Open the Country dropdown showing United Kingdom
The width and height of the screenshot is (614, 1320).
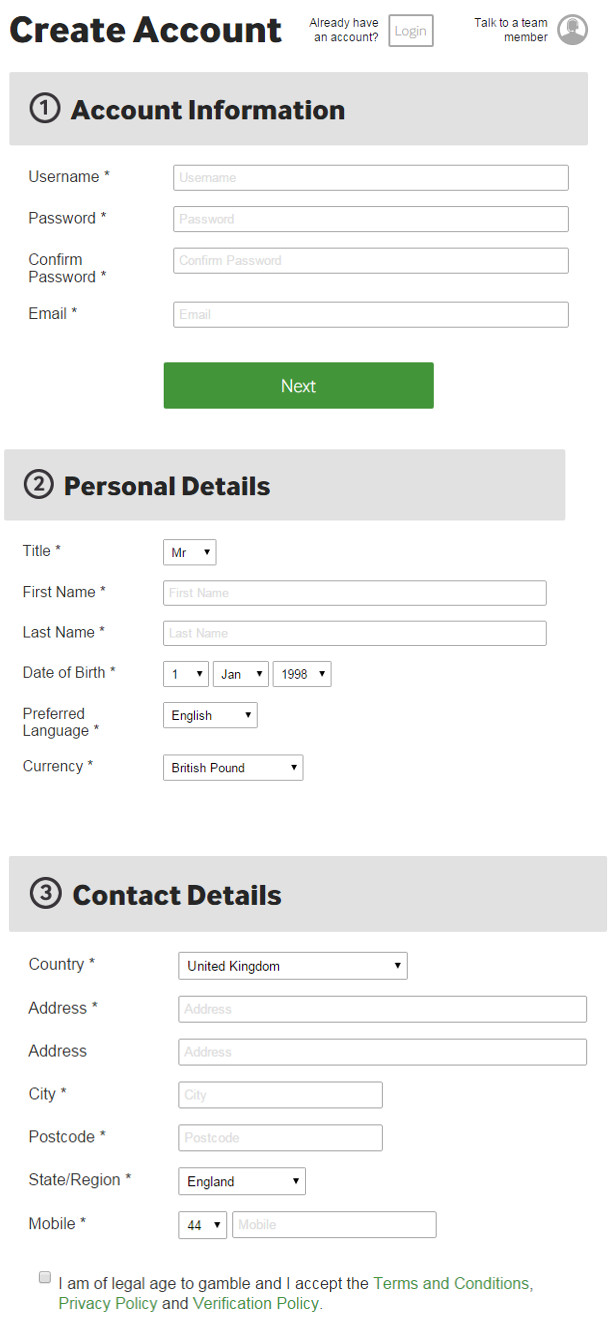pos(293,966)
